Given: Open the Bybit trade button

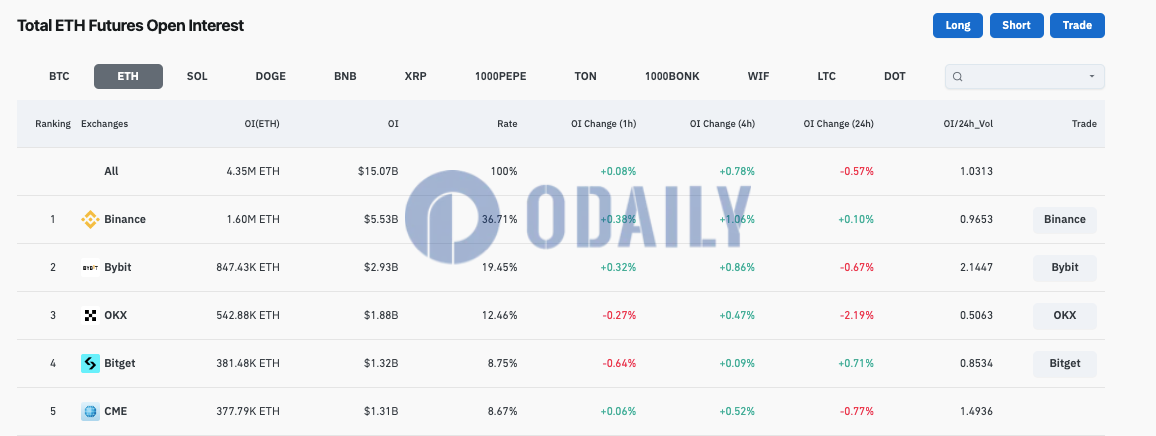Looking at the screenshot, I should click(1065, 268).
